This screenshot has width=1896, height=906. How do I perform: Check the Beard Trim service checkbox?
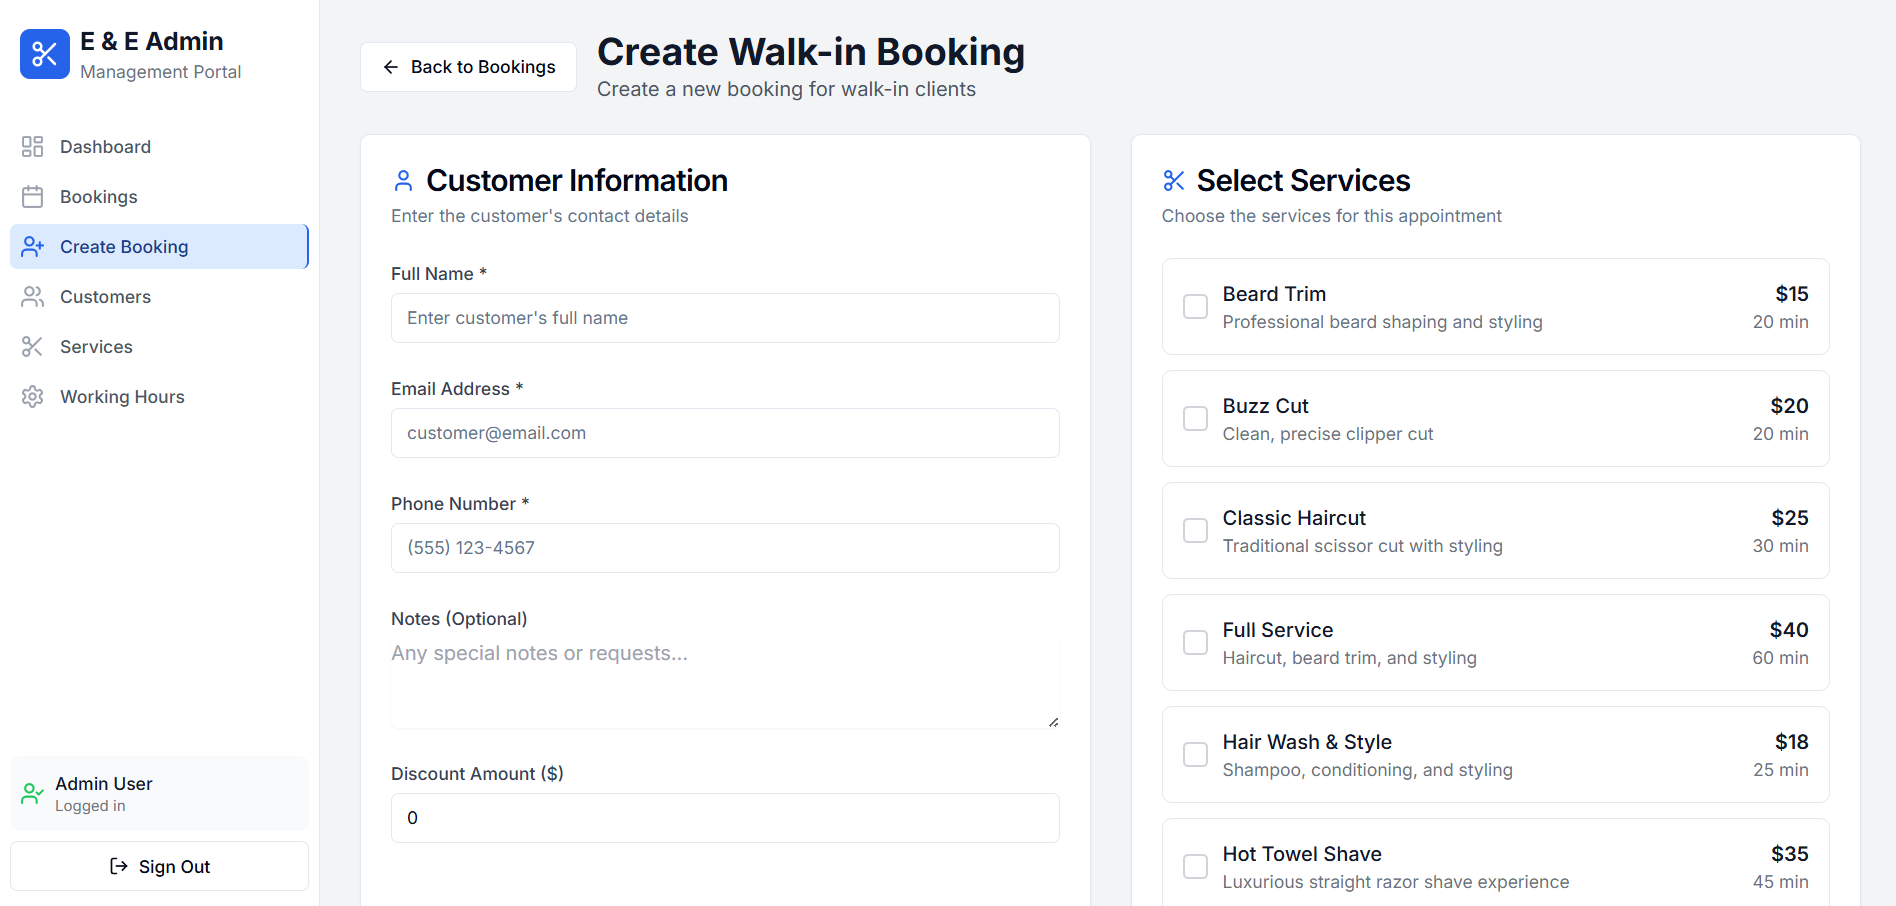pyautogui.click(x=1195, y=307)
